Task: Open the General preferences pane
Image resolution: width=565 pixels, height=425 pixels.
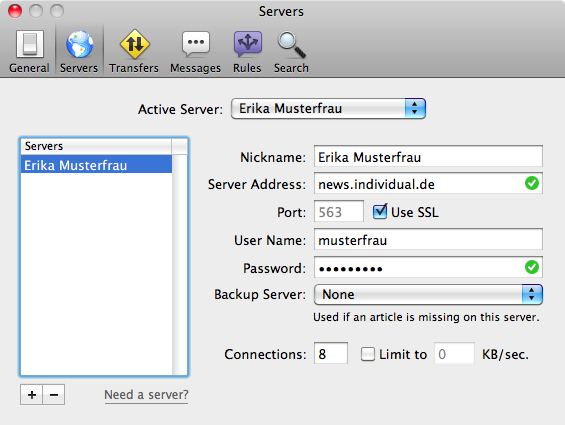Action: (29, 52)
